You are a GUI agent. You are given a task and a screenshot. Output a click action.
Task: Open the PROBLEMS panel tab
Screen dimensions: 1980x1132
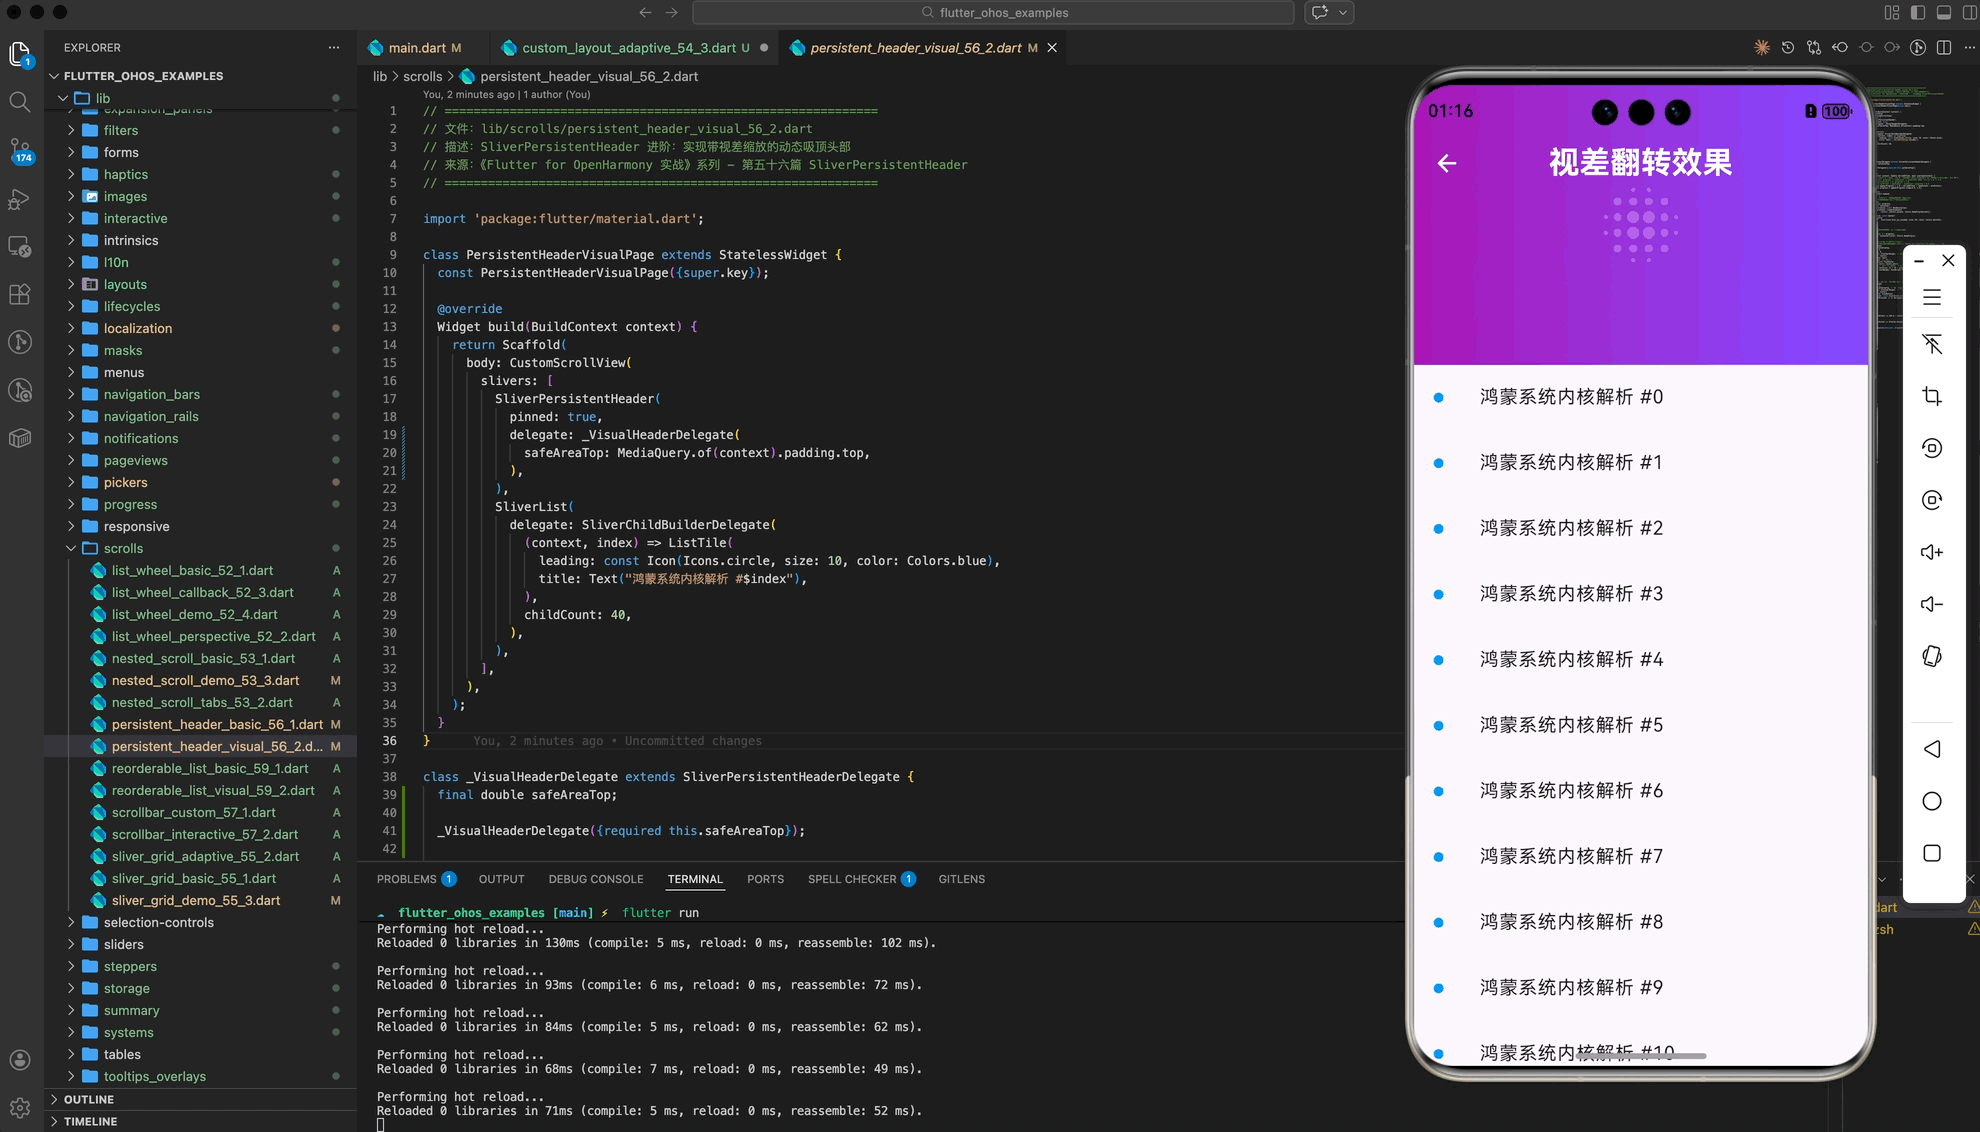click(x=406, y=879)
